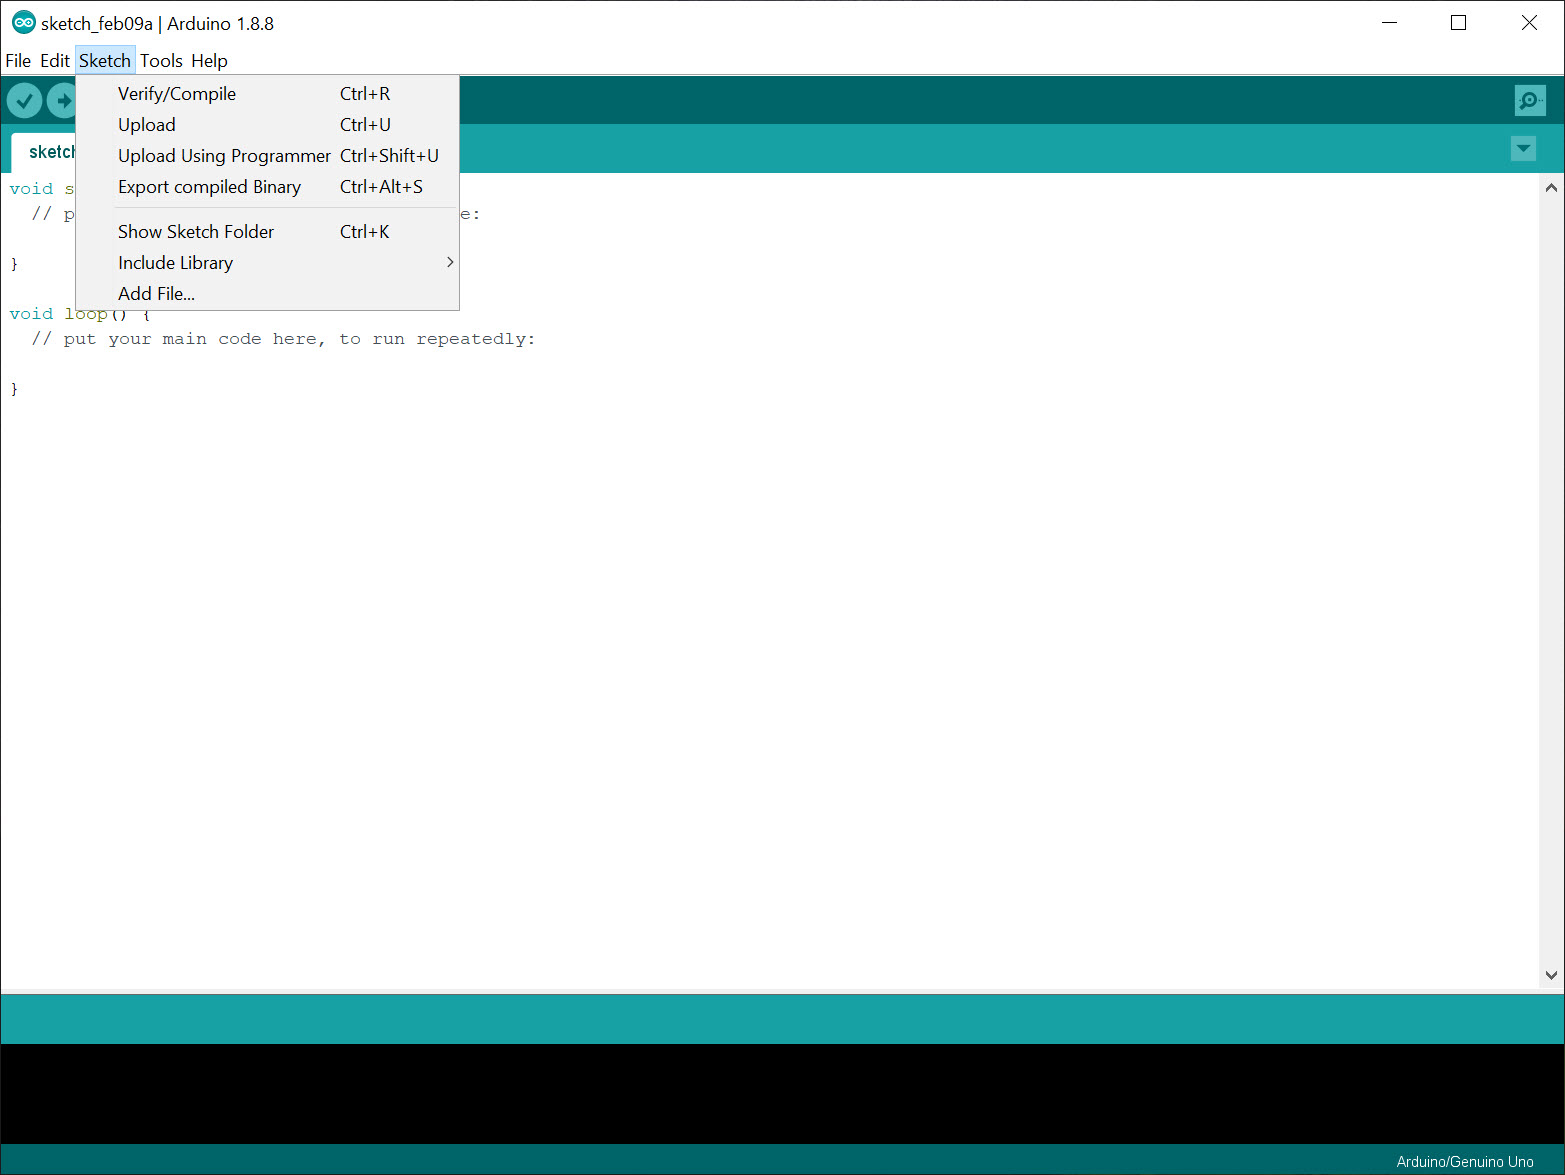Open the Tools menu
Screen dimensions: 1565x1175
pyautogui.click(x=161, y=61)
